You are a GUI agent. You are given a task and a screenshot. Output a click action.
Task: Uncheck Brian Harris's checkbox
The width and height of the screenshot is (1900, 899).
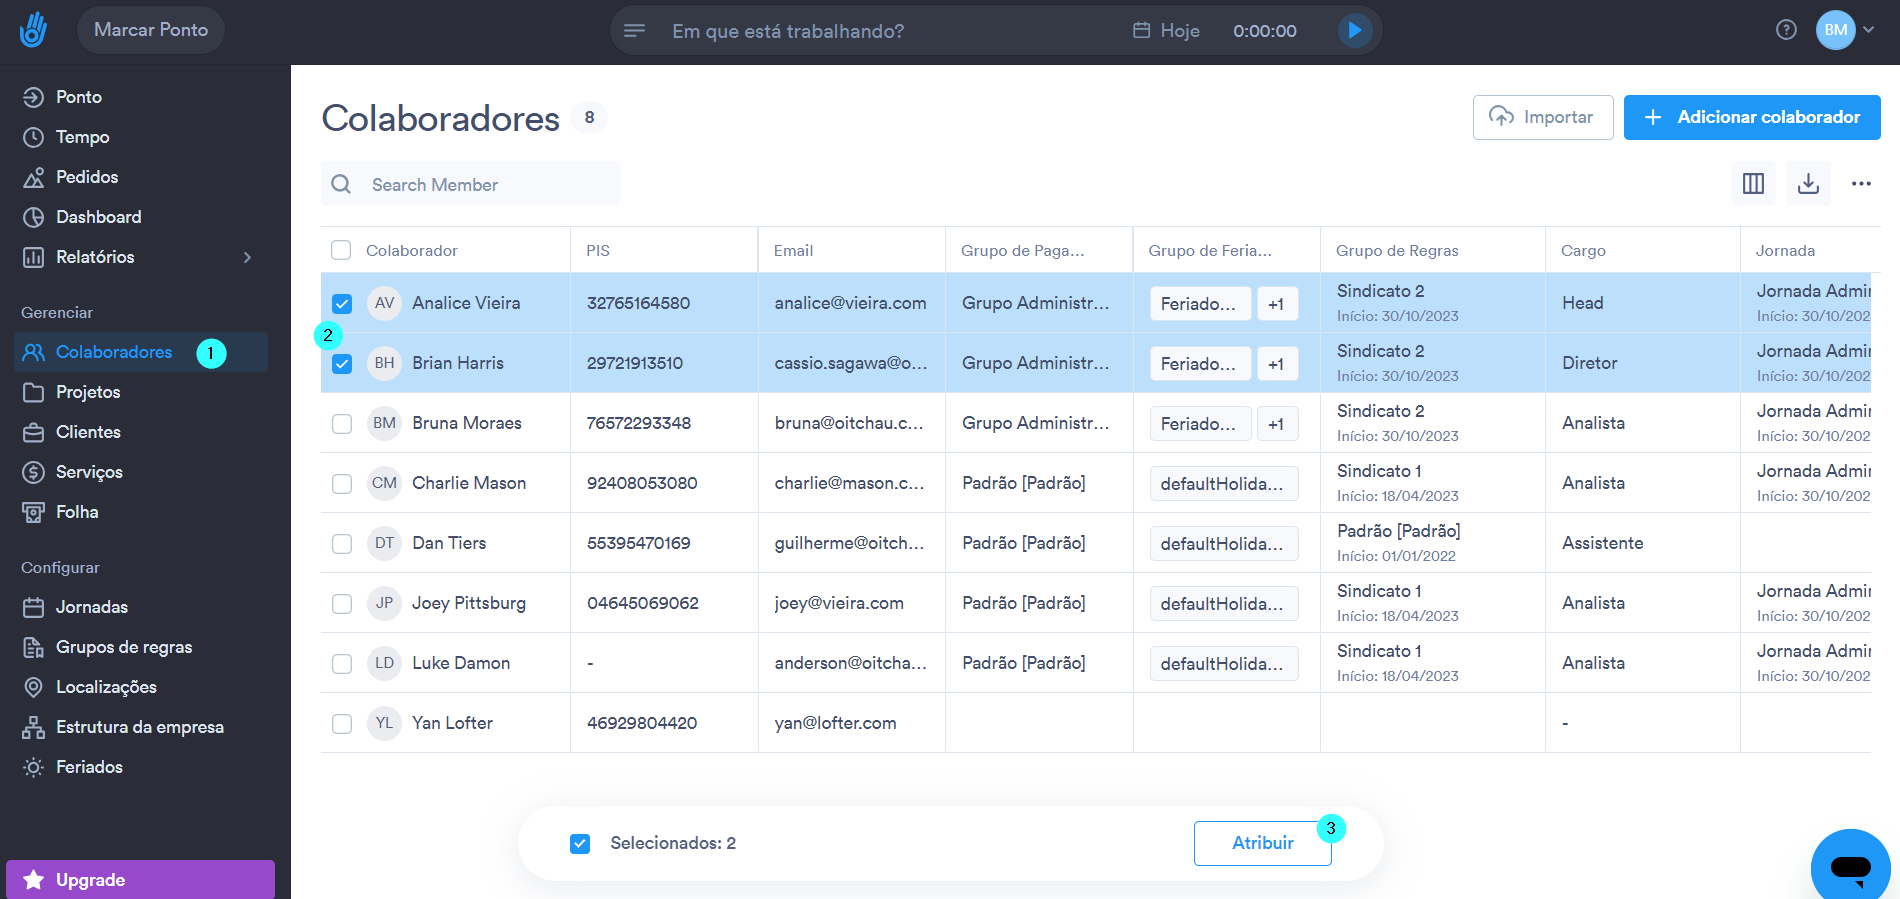342,363
